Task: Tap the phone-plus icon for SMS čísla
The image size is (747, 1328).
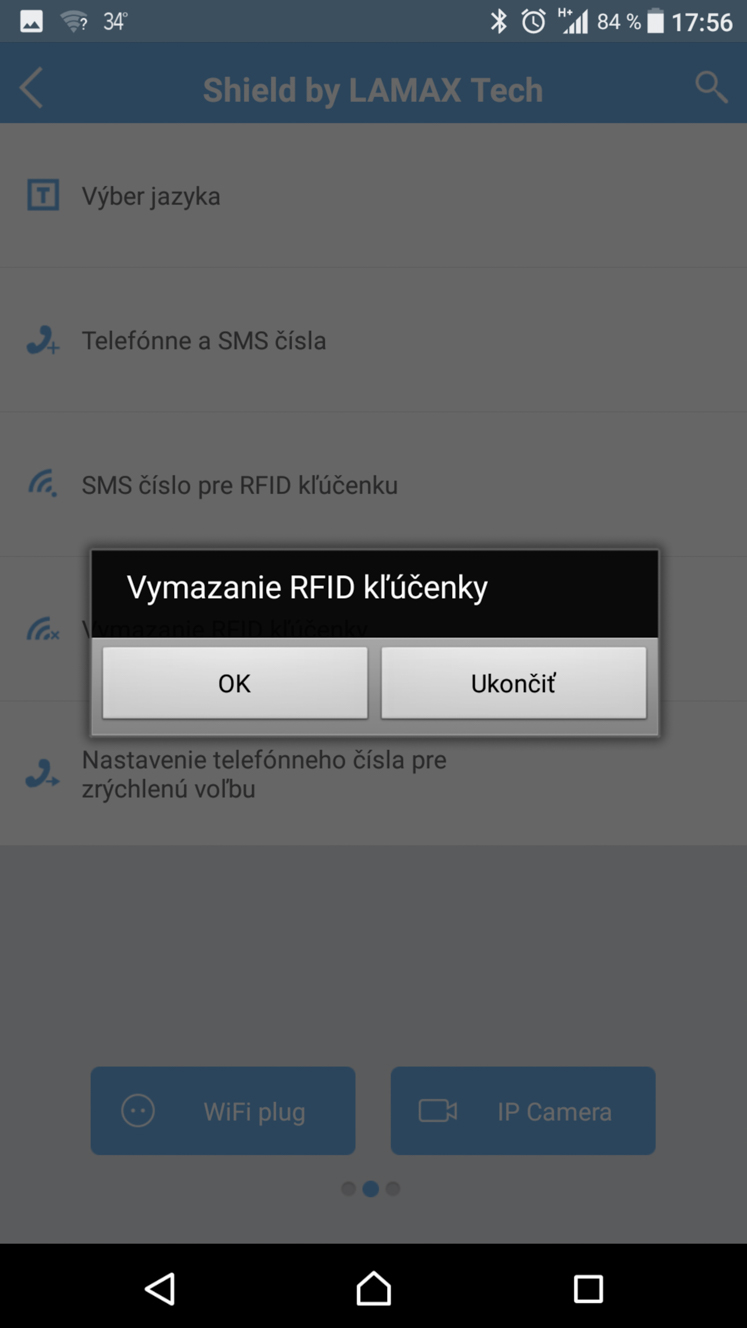Action: pos(43,341)
